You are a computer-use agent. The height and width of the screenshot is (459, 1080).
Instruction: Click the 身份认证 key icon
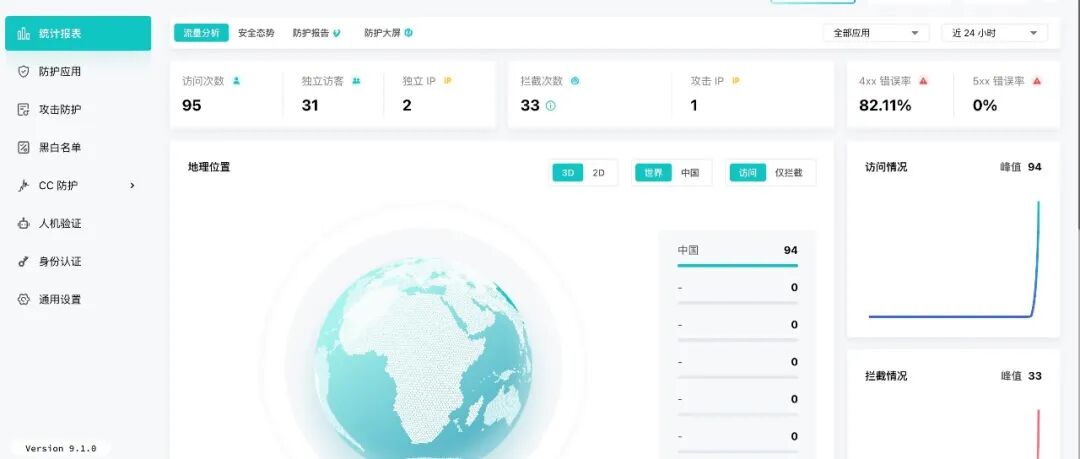click(24, 261)
